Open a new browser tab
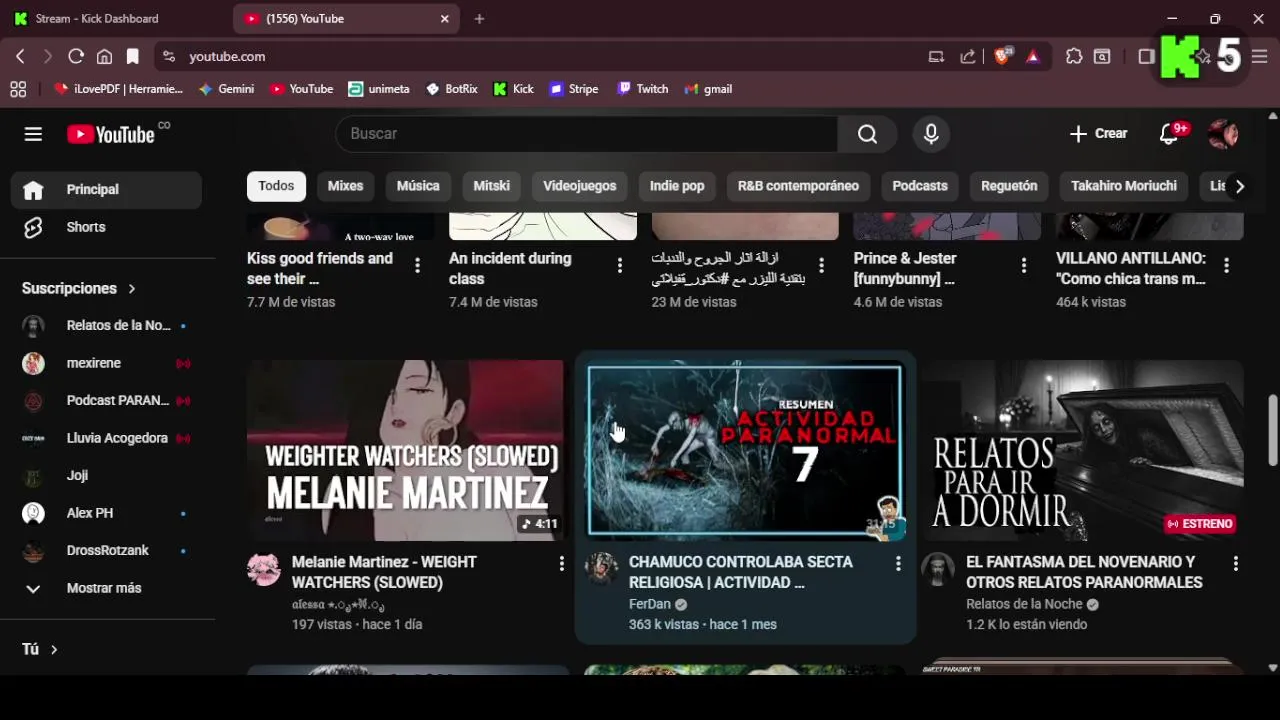Image resolution: width=1280 pixels, height=720 pixels. [x=479, y=18]
